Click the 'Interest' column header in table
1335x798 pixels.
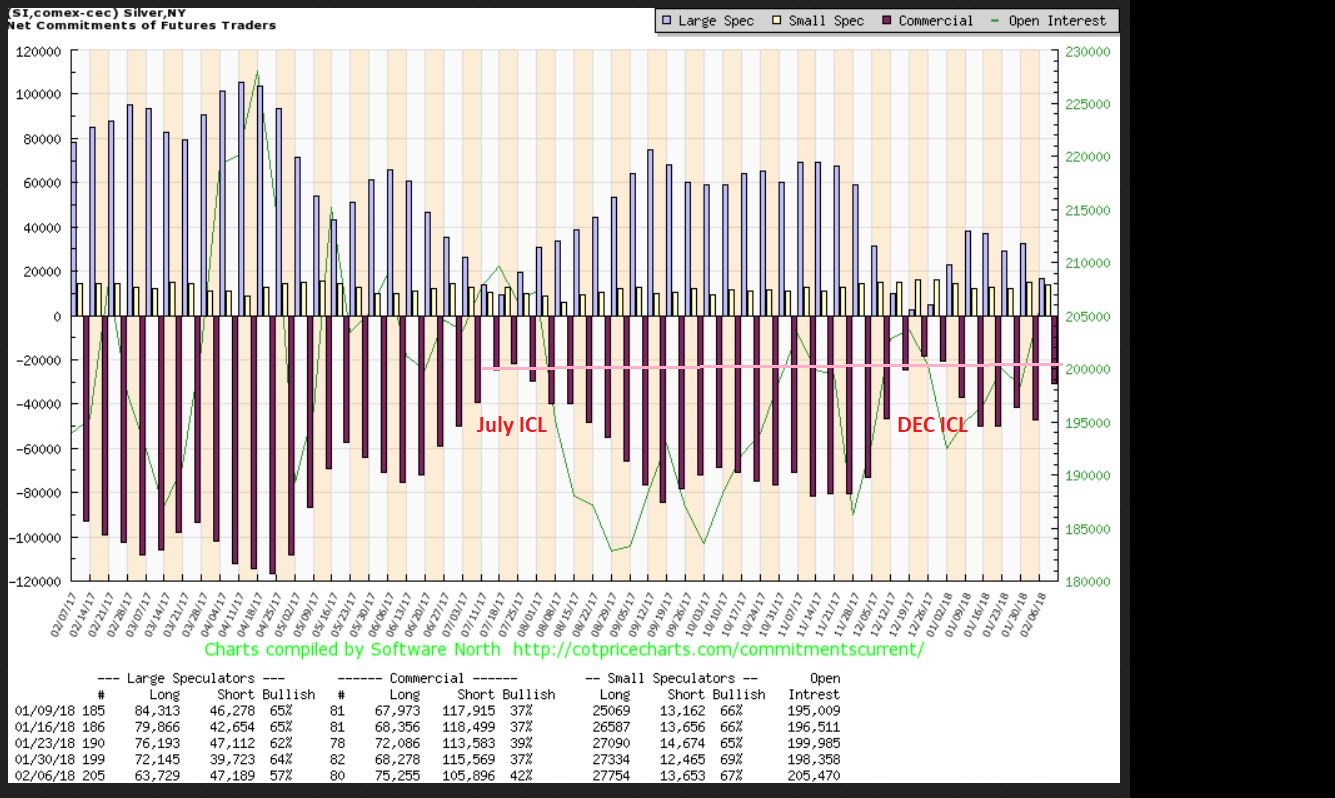pos(813,694)
